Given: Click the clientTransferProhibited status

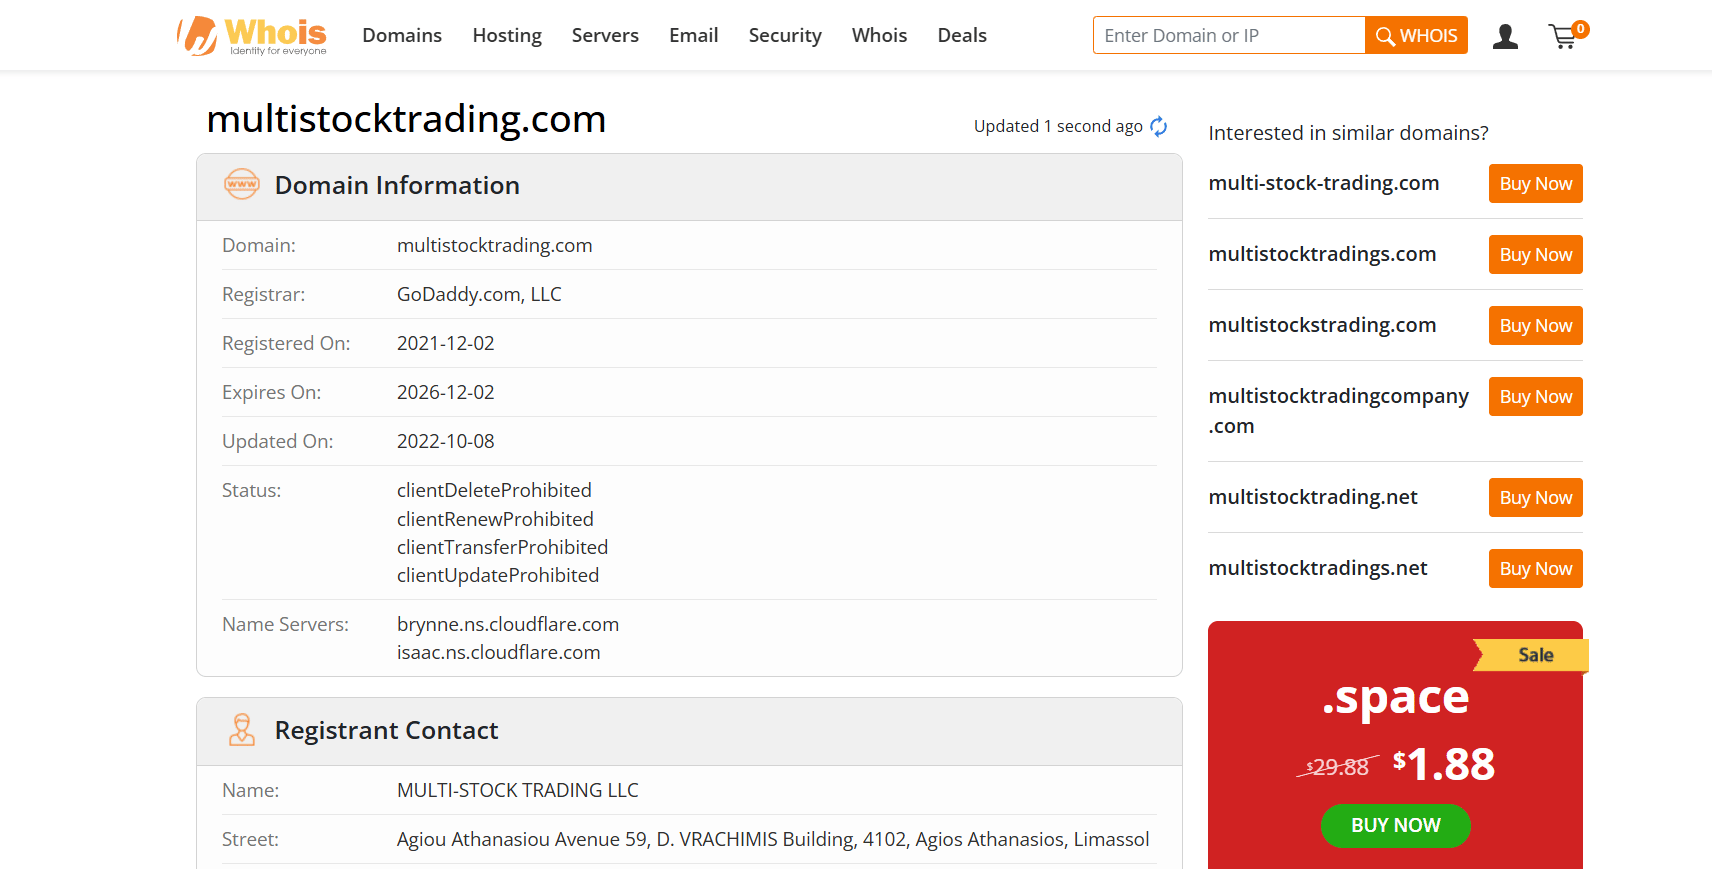Looking at the screenshot, I should point(502,547).
